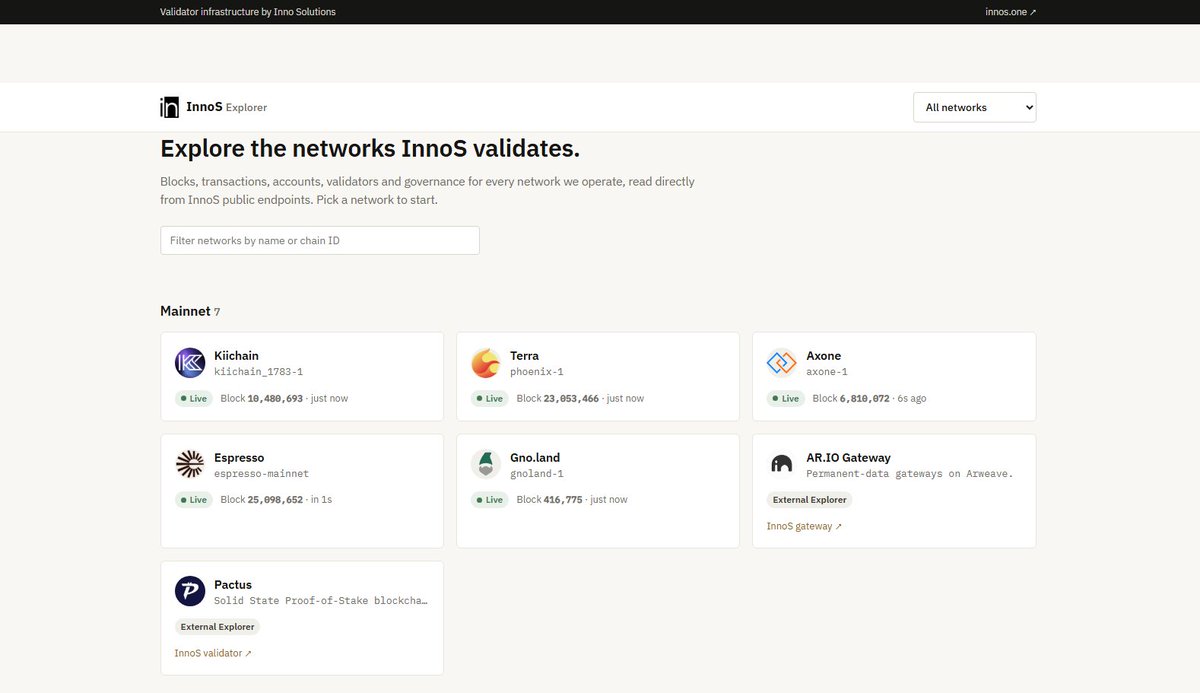
Task: Open the Terra network card title
Action: click(524, 356)
